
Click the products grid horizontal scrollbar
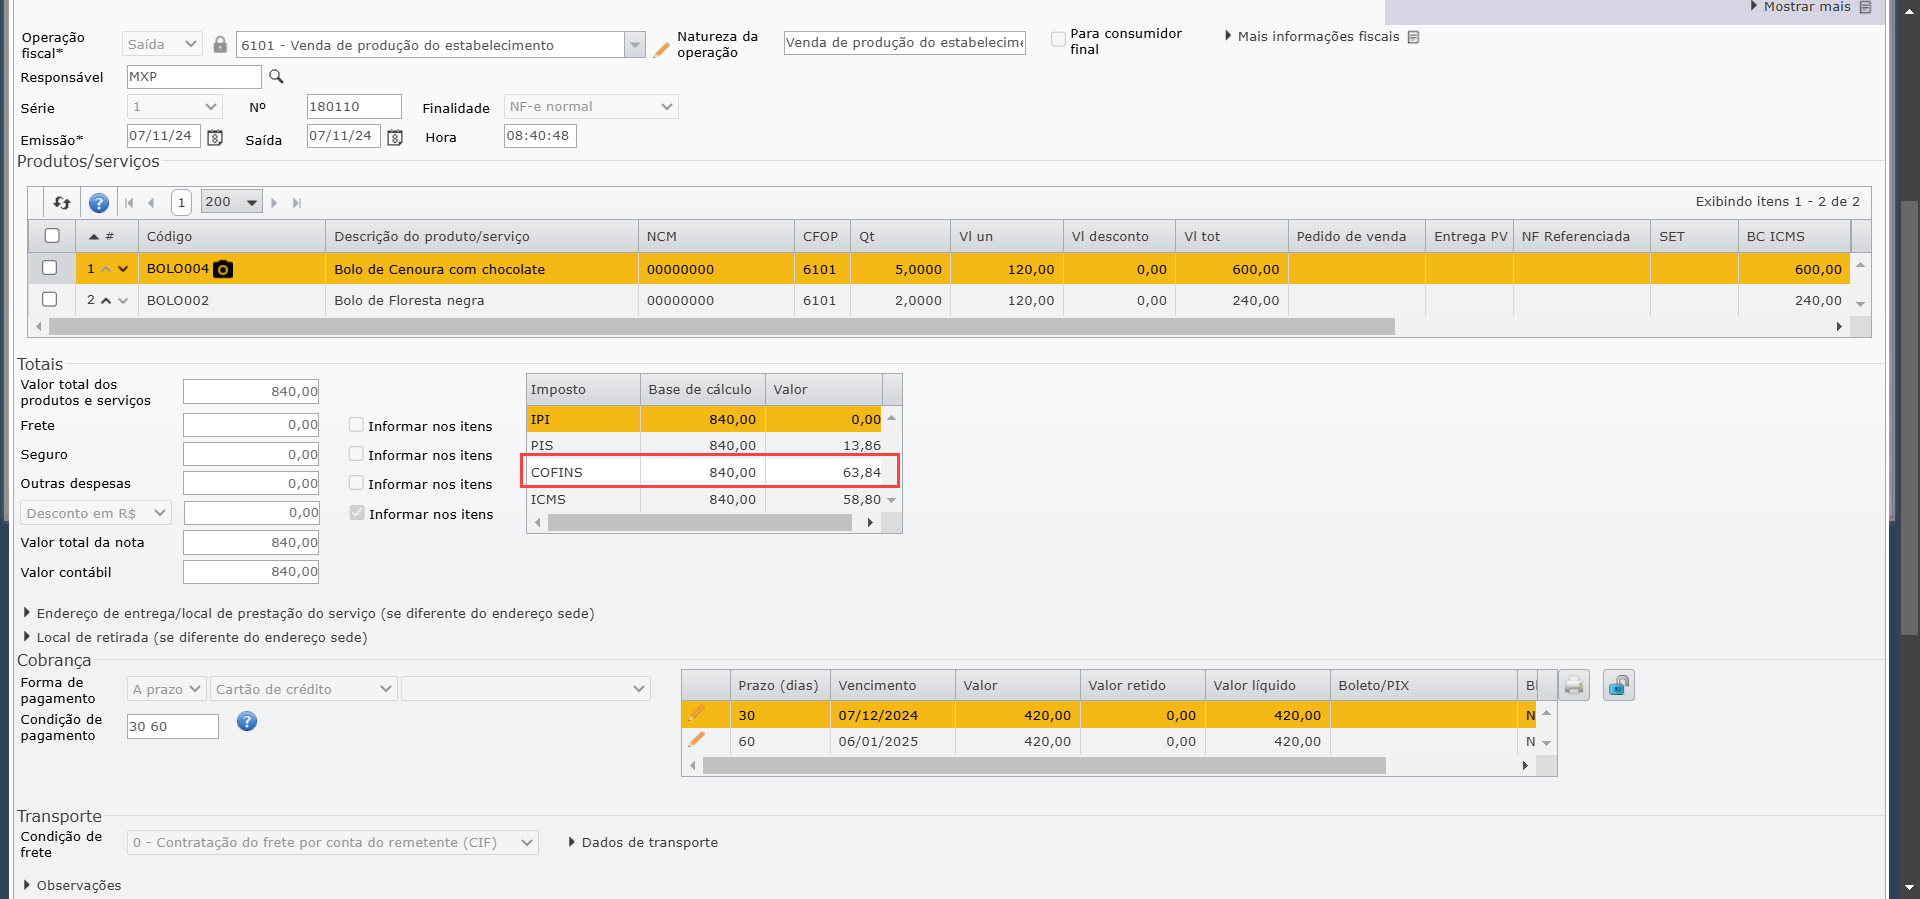coord(720,327)
